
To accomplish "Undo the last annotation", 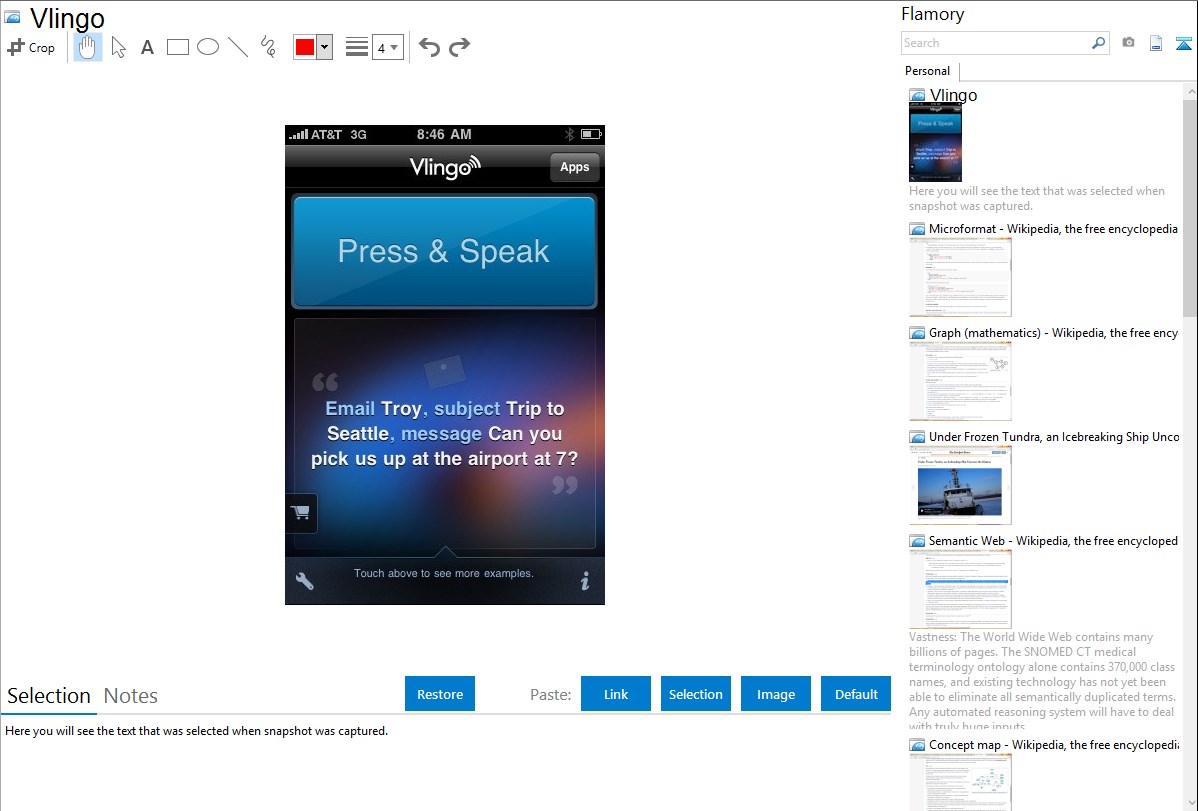I will click(429, 47).
